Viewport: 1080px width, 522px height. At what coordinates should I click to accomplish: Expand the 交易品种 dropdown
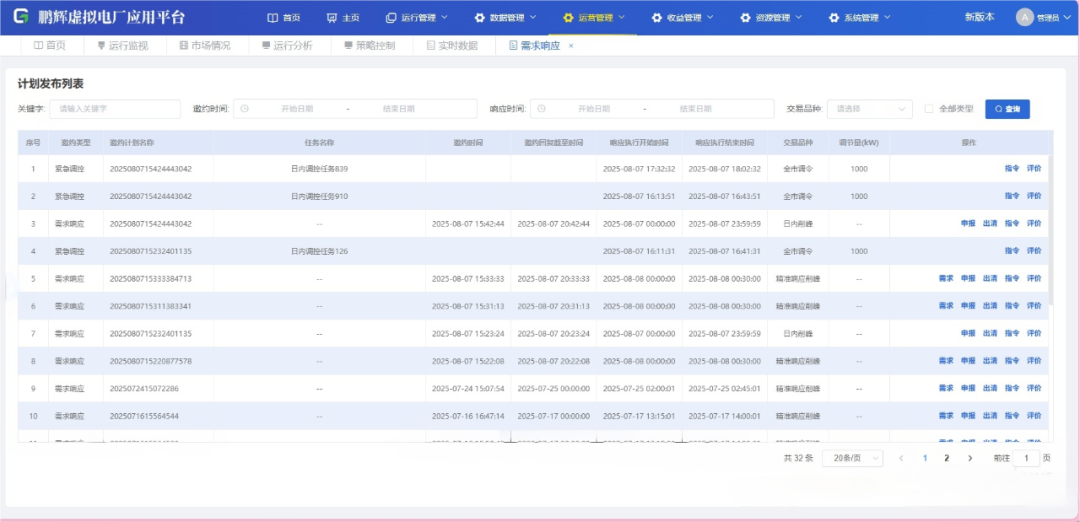[x=869, y=109]
